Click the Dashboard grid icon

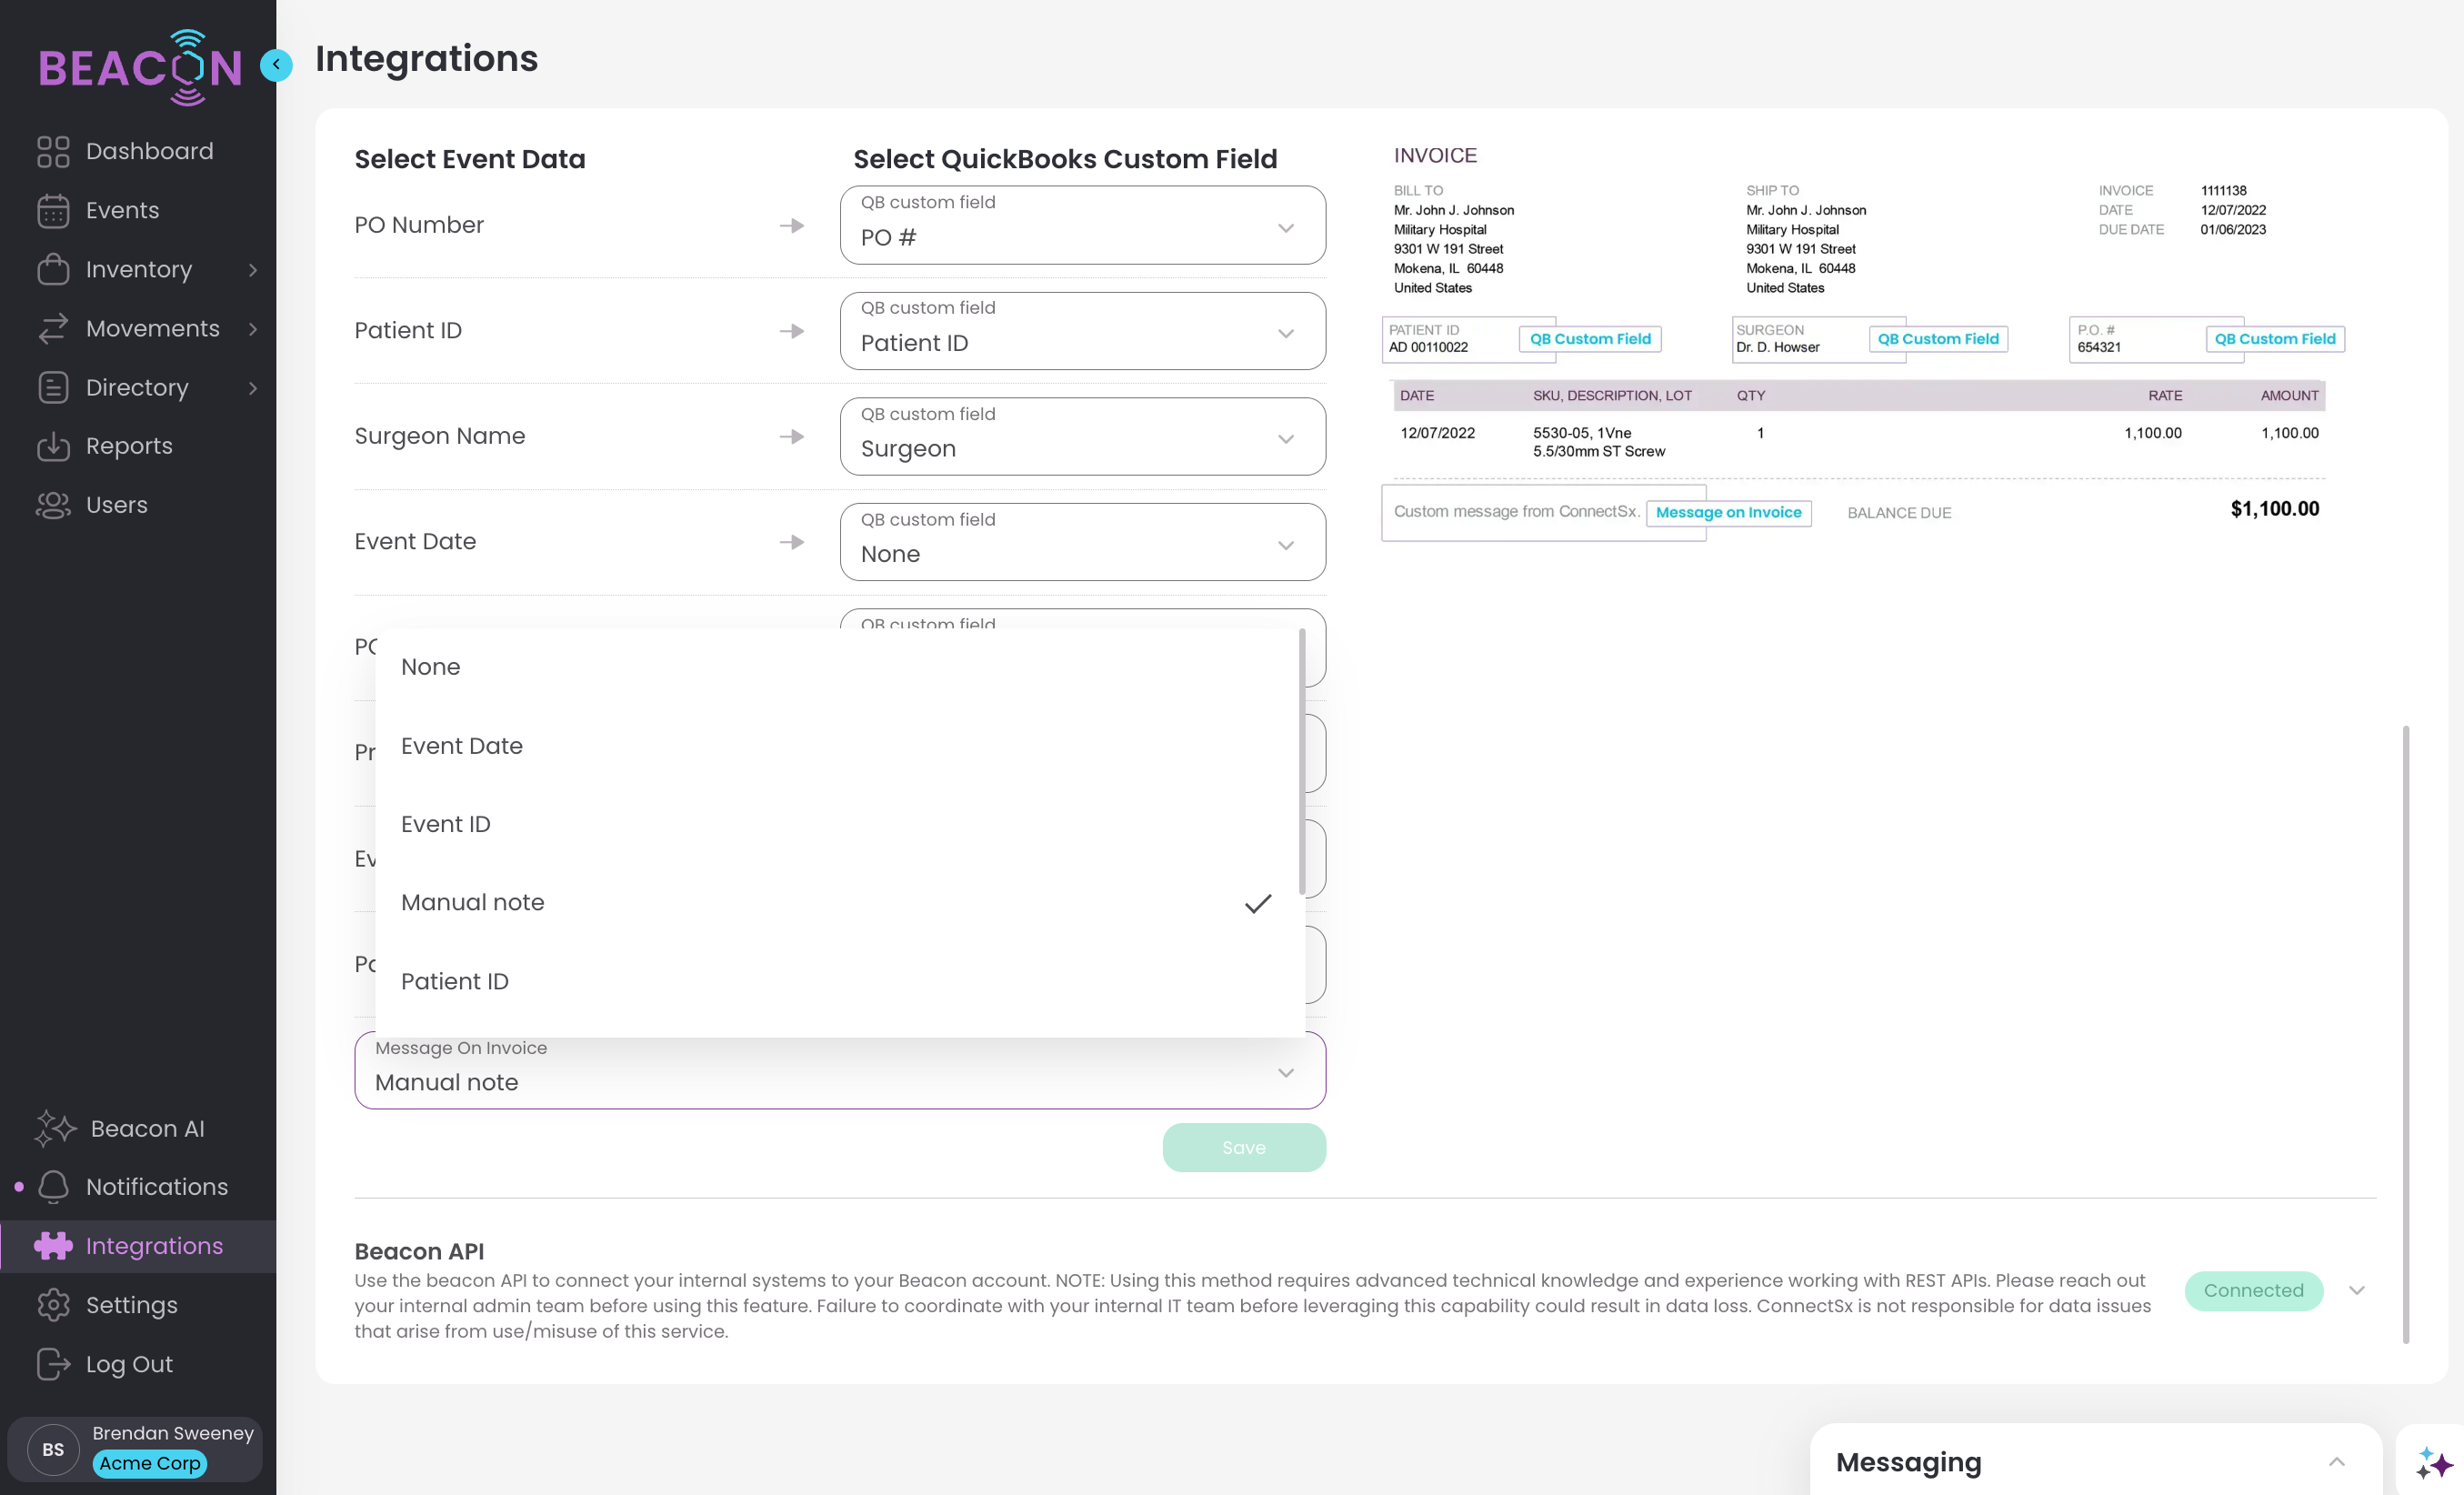pos(53,151)
